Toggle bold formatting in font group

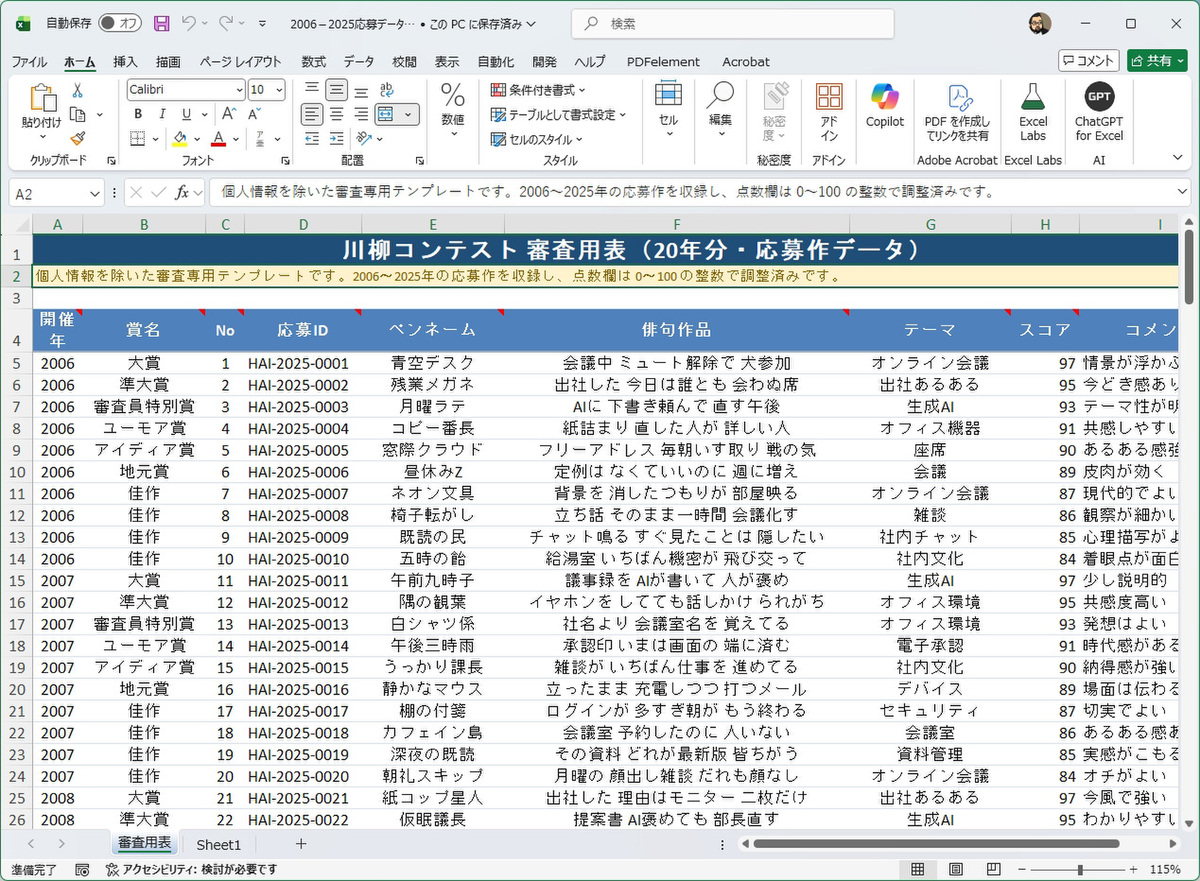pyautogui.click(x=138, y=114)
